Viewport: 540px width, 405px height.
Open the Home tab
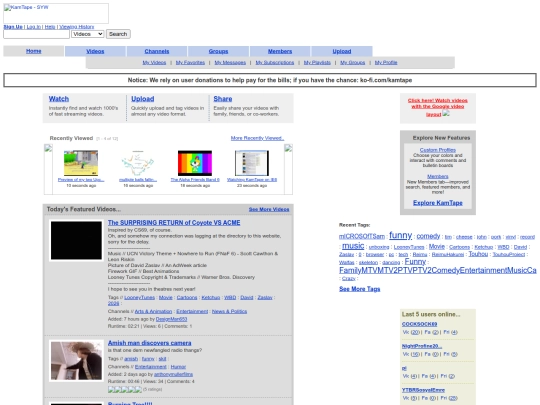point(34,51)
